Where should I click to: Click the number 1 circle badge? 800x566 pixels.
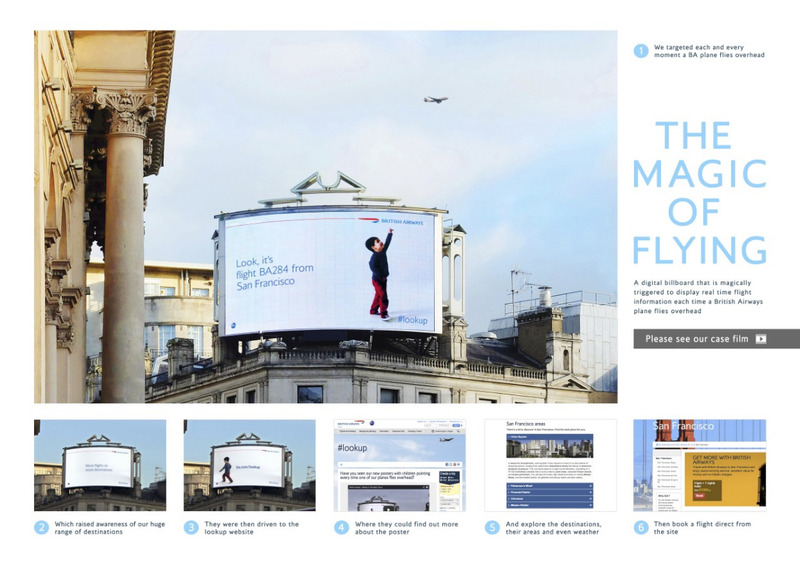tap(640, 50)
